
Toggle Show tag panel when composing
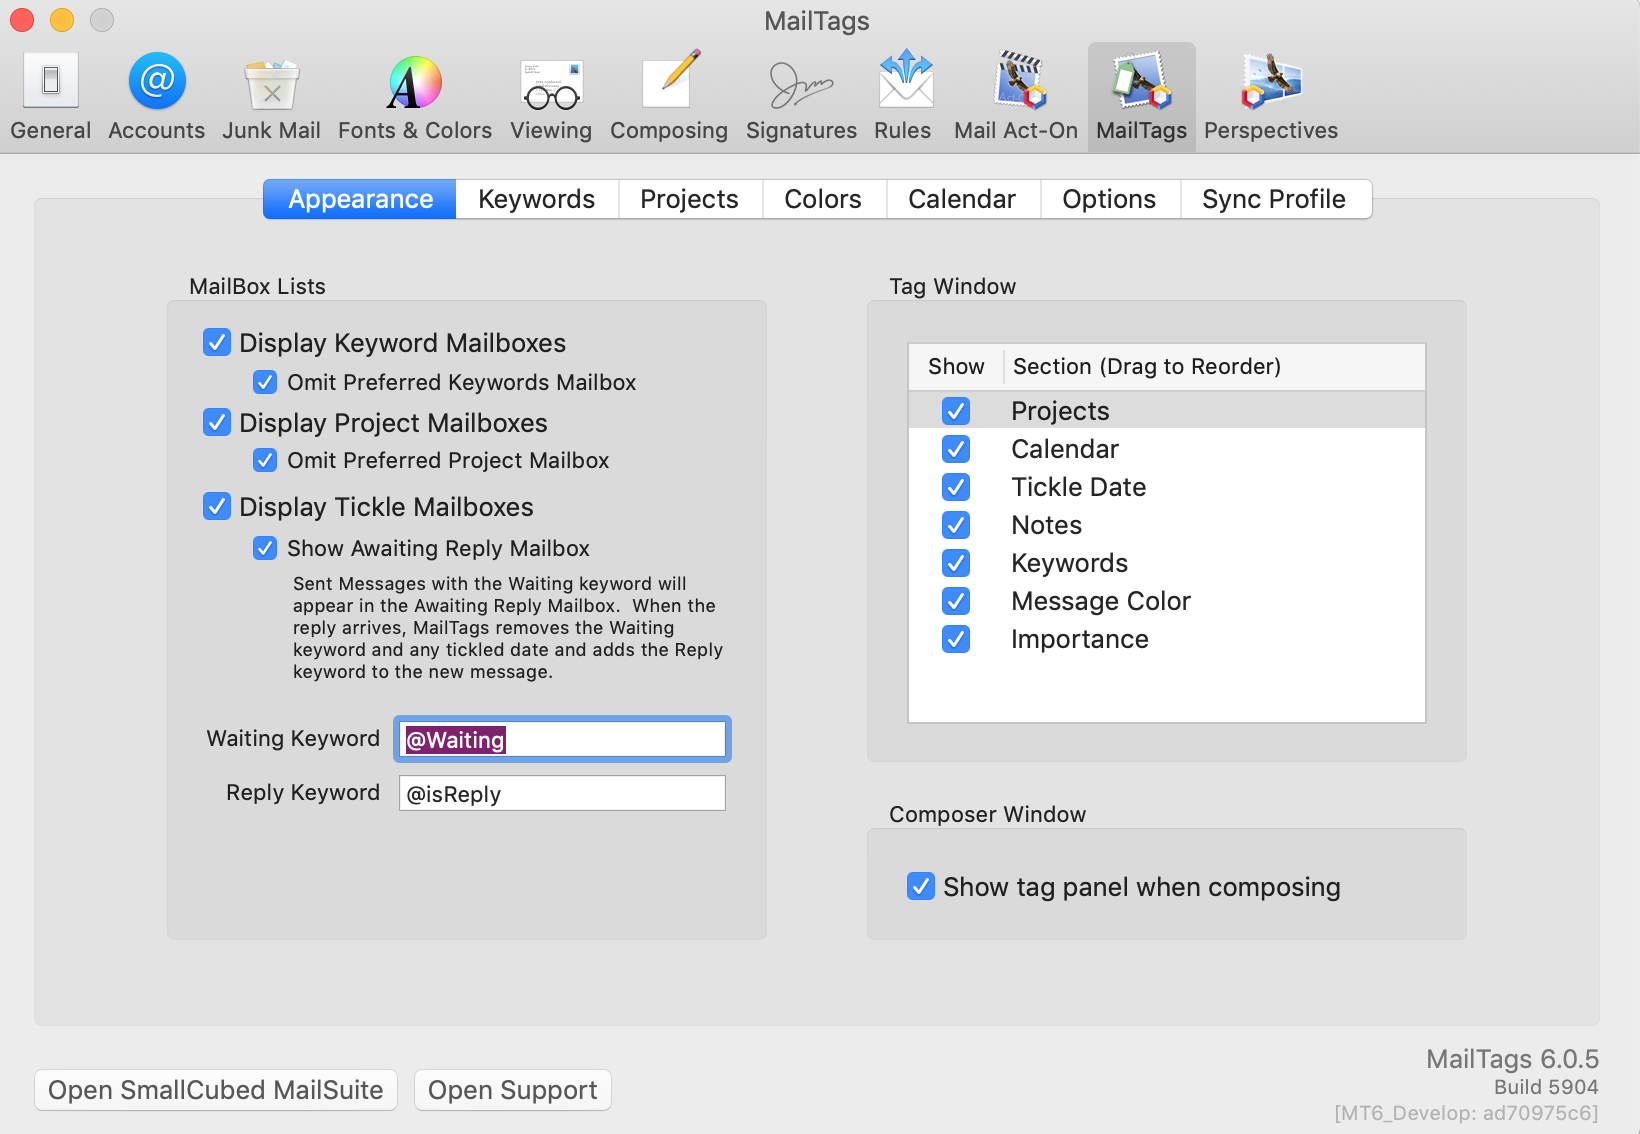[x=920, y=886]
